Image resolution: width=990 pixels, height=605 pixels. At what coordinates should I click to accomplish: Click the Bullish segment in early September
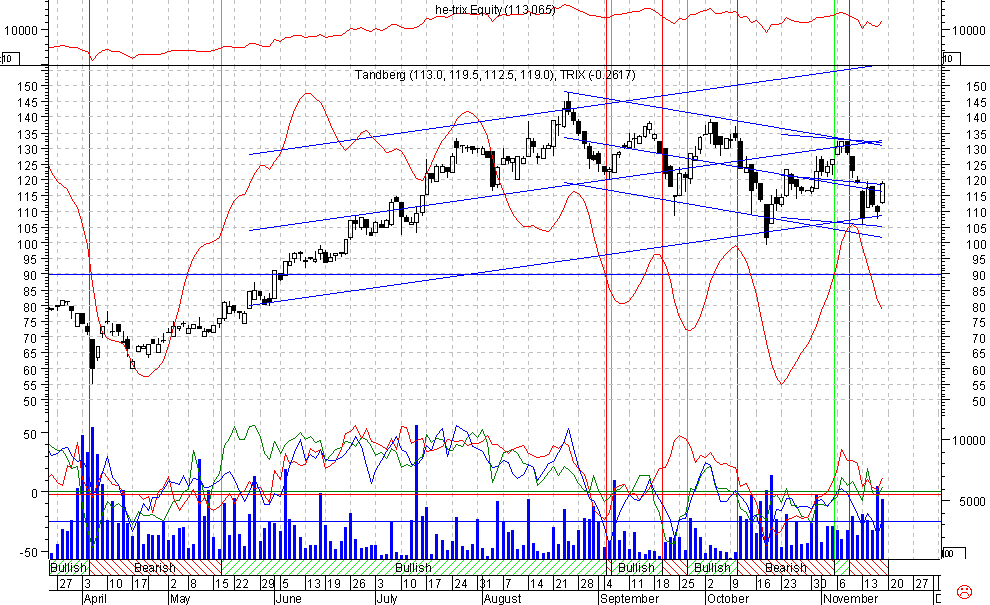point(634,567)
